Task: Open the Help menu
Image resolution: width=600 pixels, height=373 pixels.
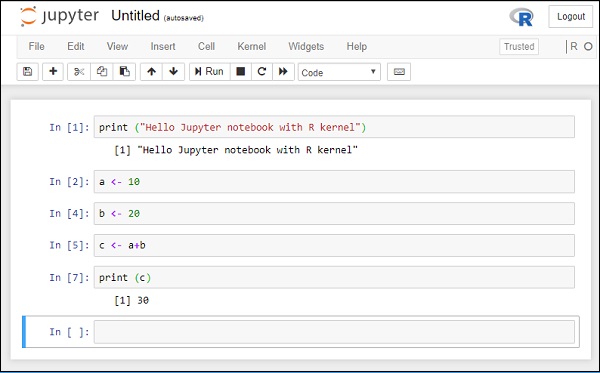Action: click(357, 46)
